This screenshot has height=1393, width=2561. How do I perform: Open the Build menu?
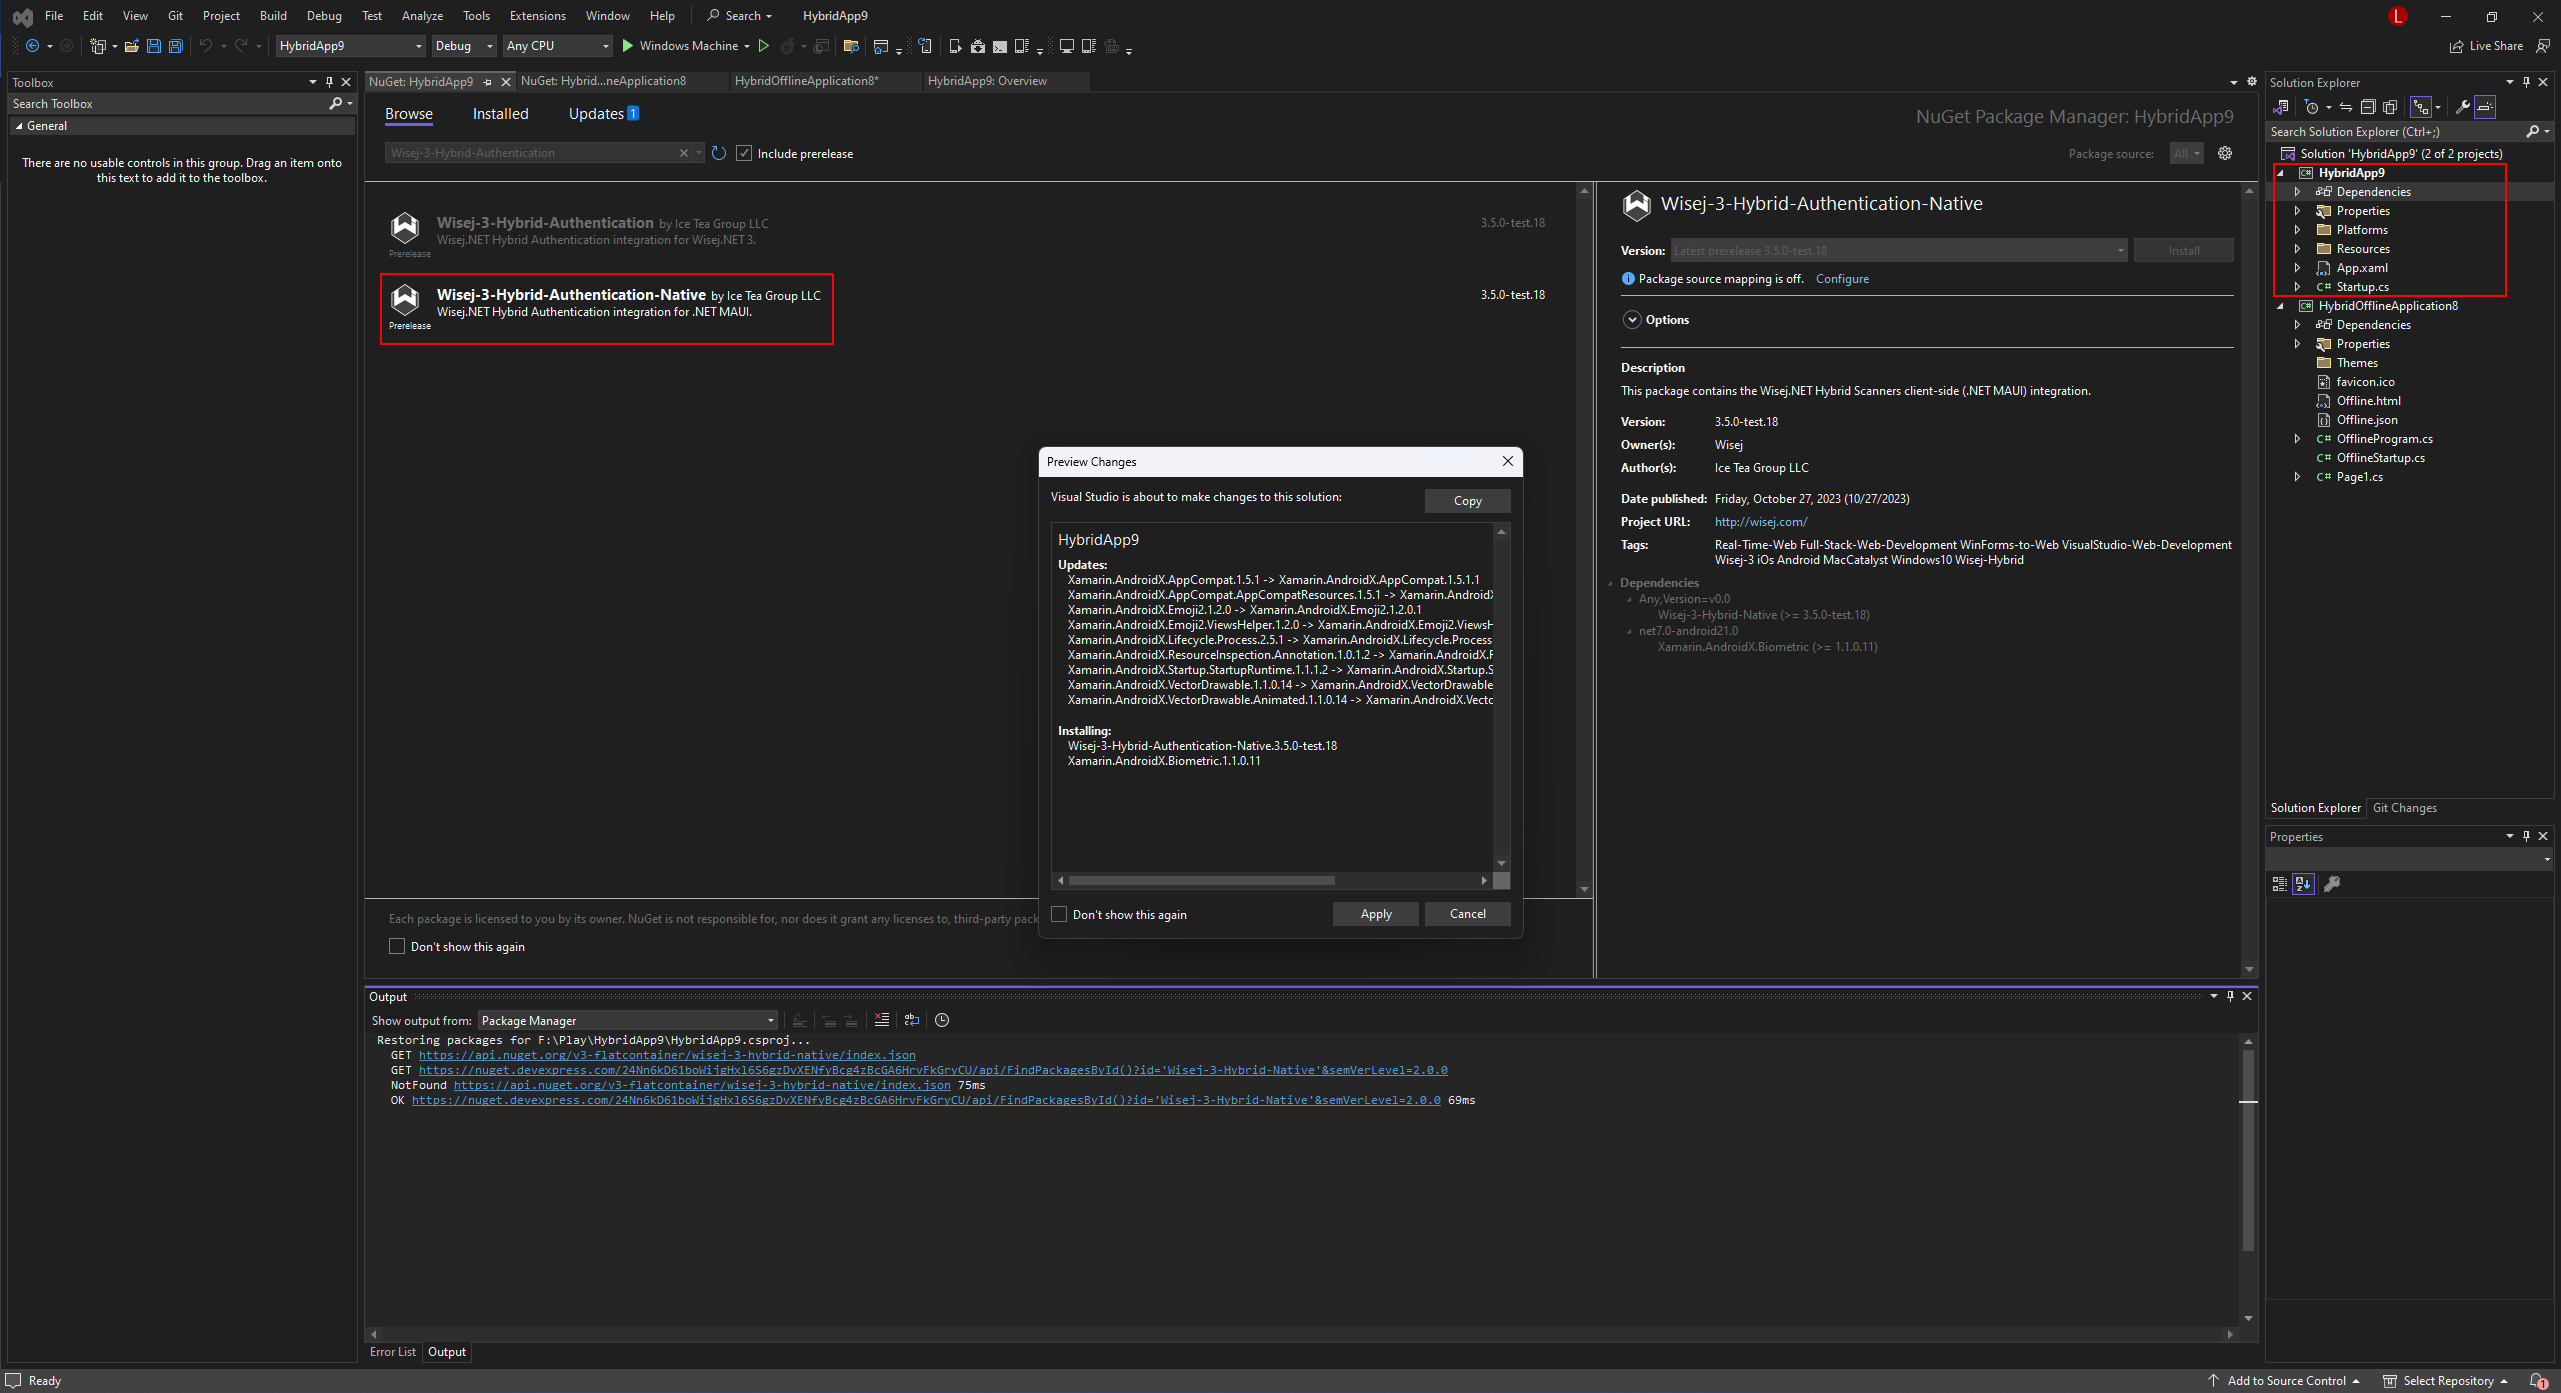273,15
